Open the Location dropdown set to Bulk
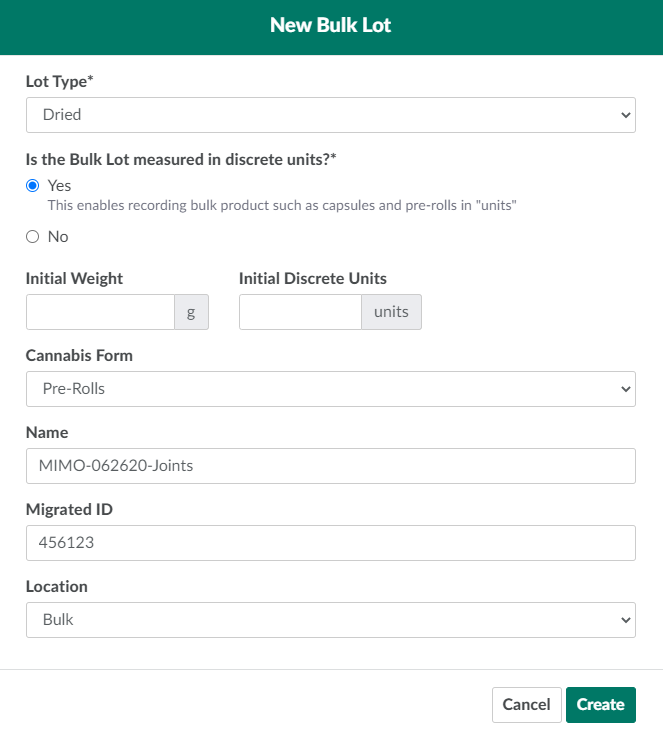Viewport: 663px width, 735px height. [330, 620]
